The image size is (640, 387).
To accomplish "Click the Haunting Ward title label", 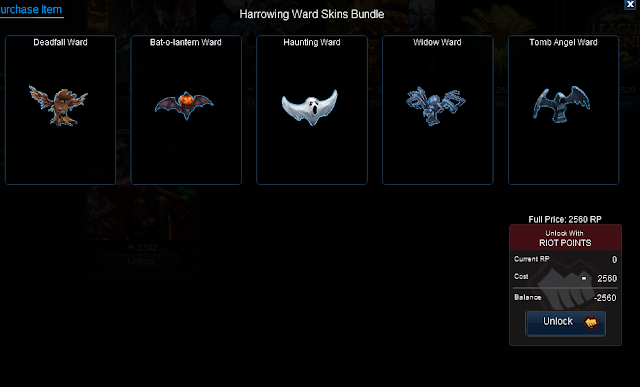I will click(x=312, y=42).
